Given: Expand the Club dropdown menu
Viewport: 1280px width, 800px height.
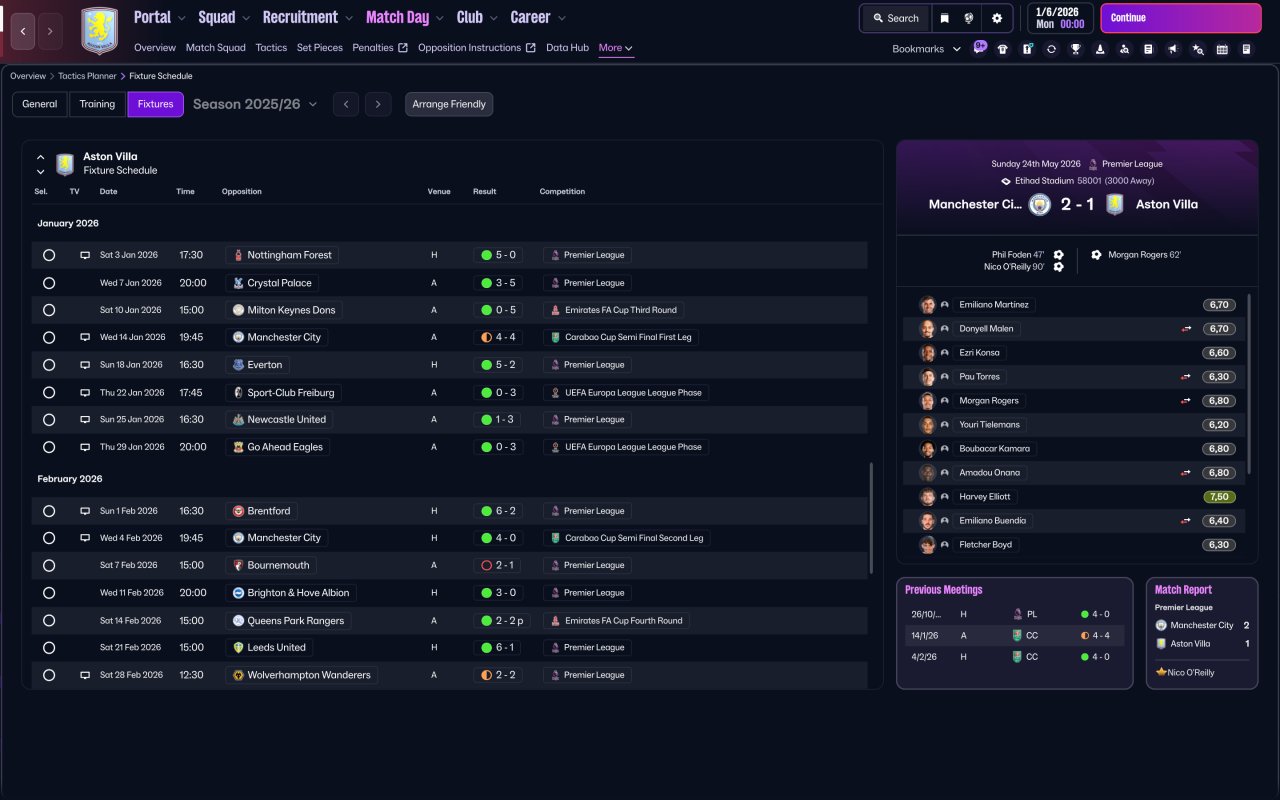Looking at the screenshot, I should click(x=477, y=17).
